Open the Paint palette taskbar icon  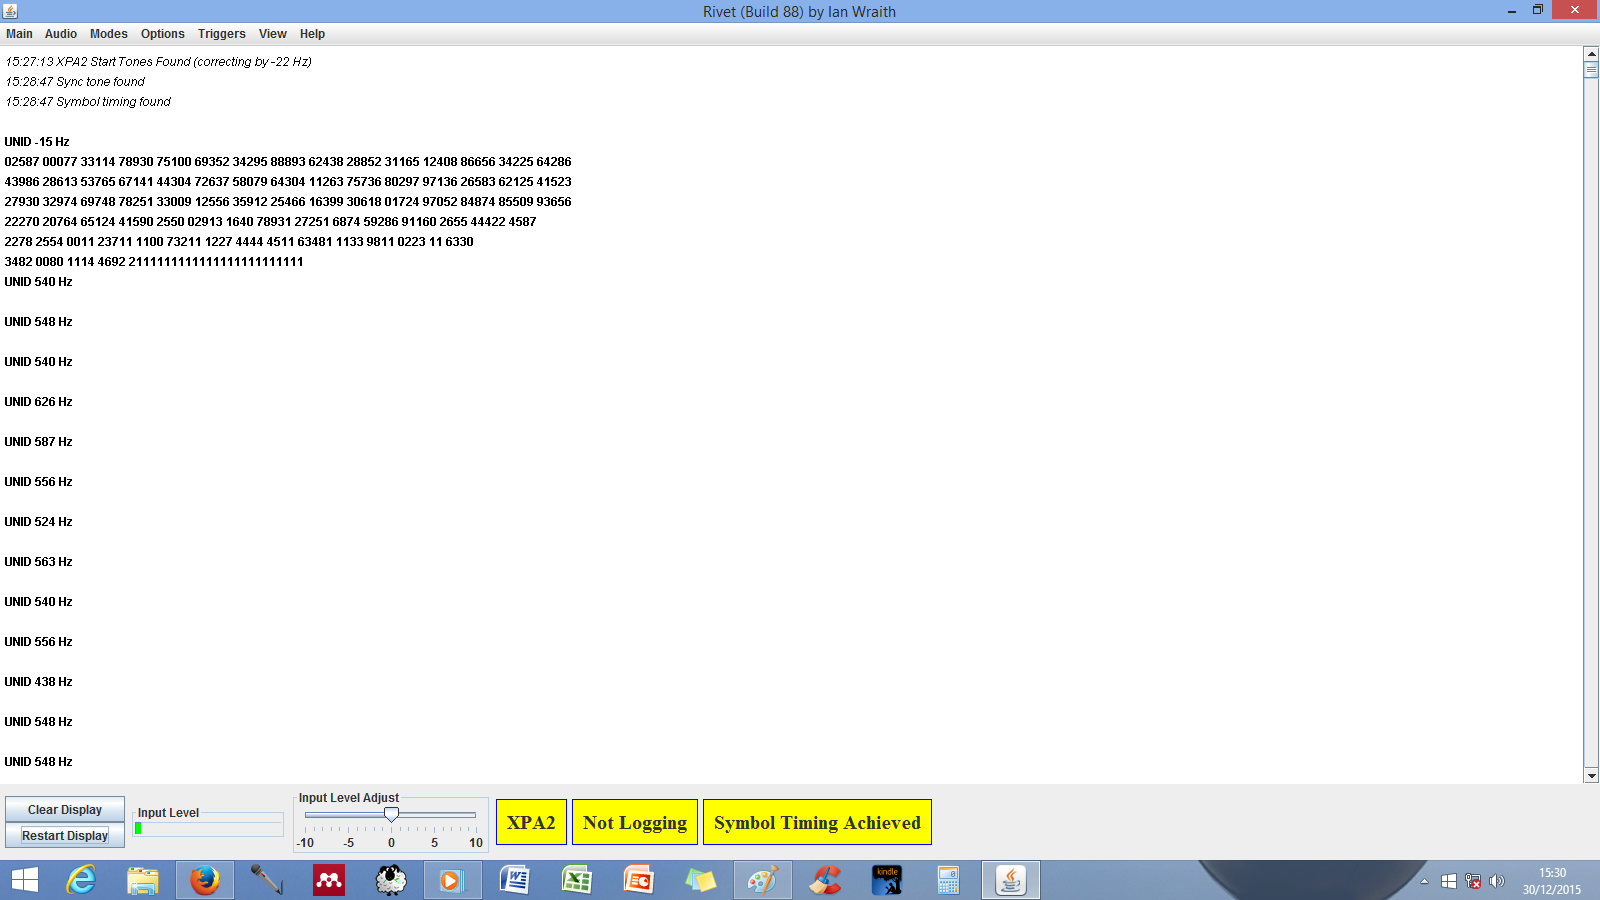[762, 880]
